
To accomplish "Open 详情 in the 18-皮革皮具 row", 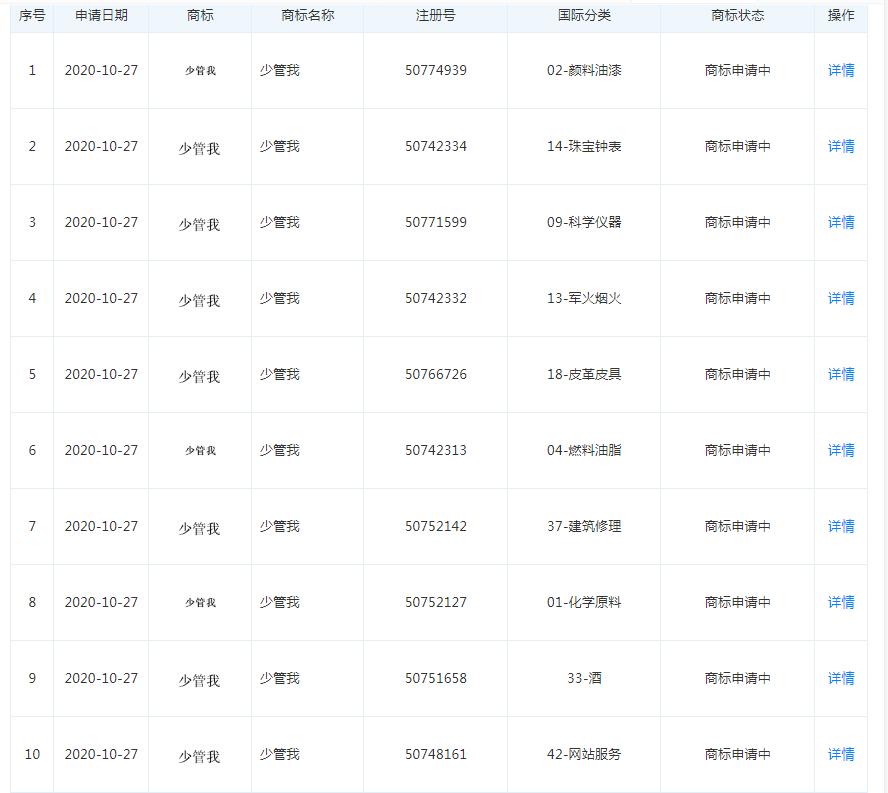I will 840,374.
